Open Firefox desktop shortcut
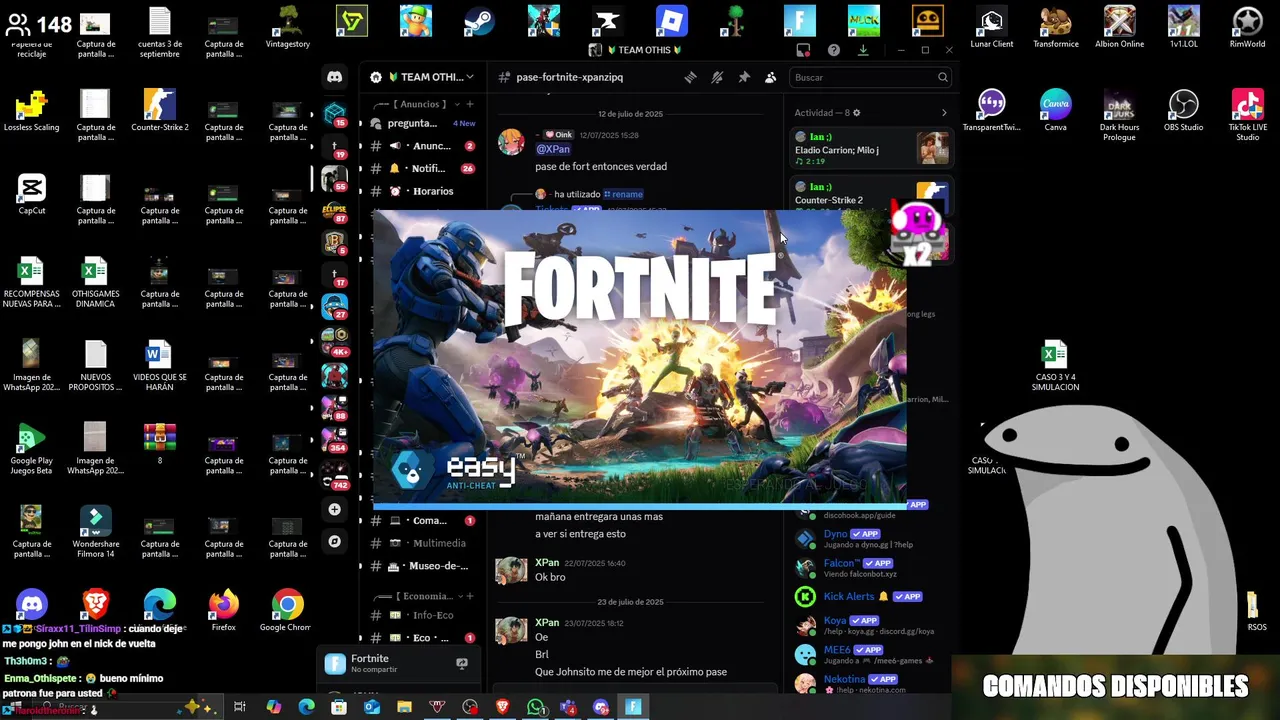 pos(224,610)
